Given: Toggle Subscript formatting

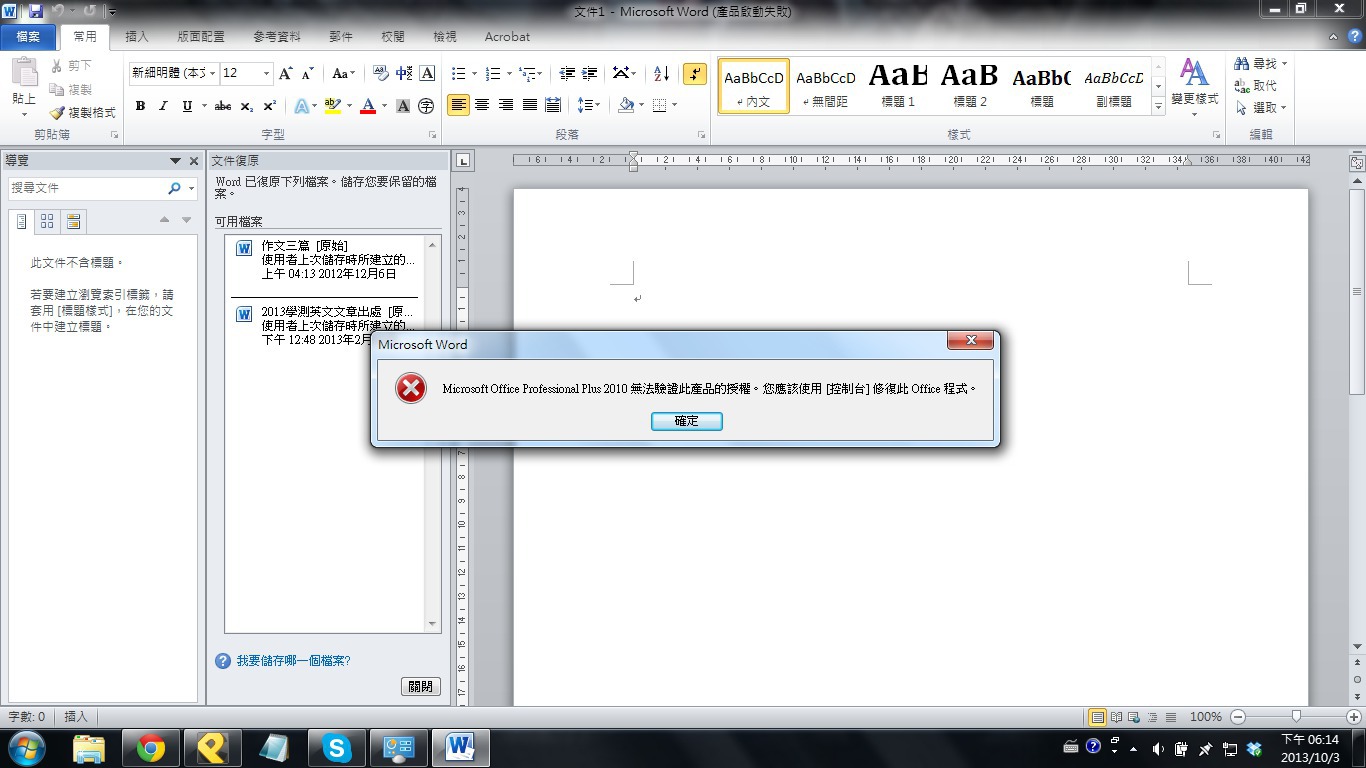Looking at the screenshot, I should point(247,105).
